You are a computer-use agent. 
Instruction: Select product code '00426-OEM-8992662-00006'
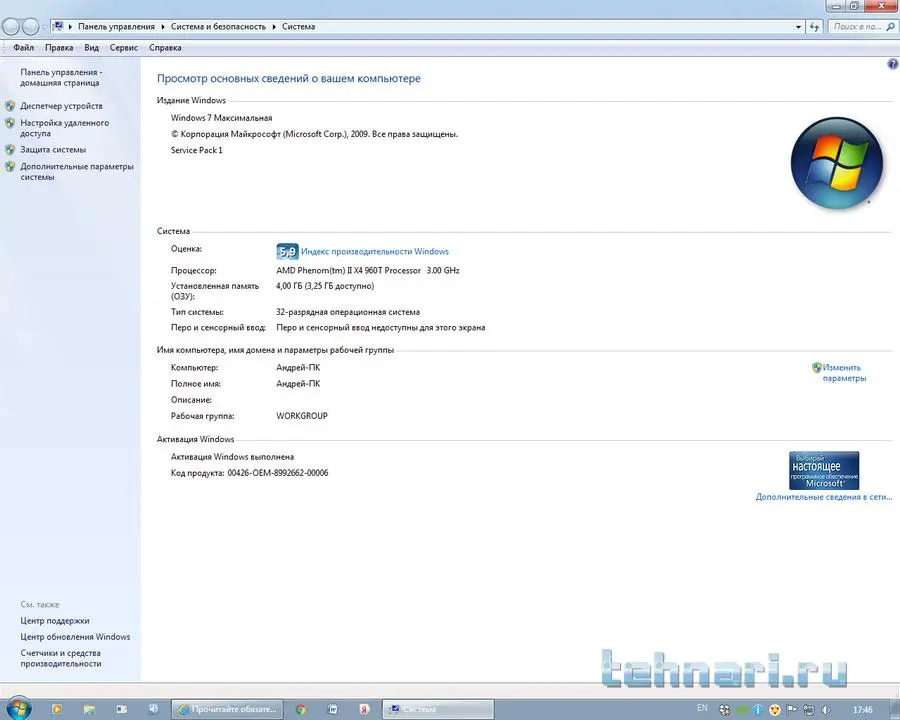278,473
